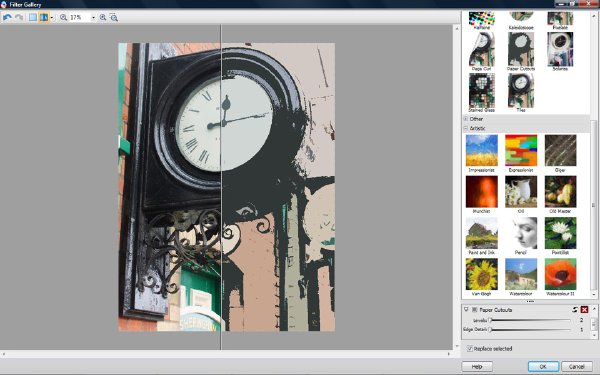
Task: Click the magnifier icon beside zoom percentage
Action: pos(64,17)
